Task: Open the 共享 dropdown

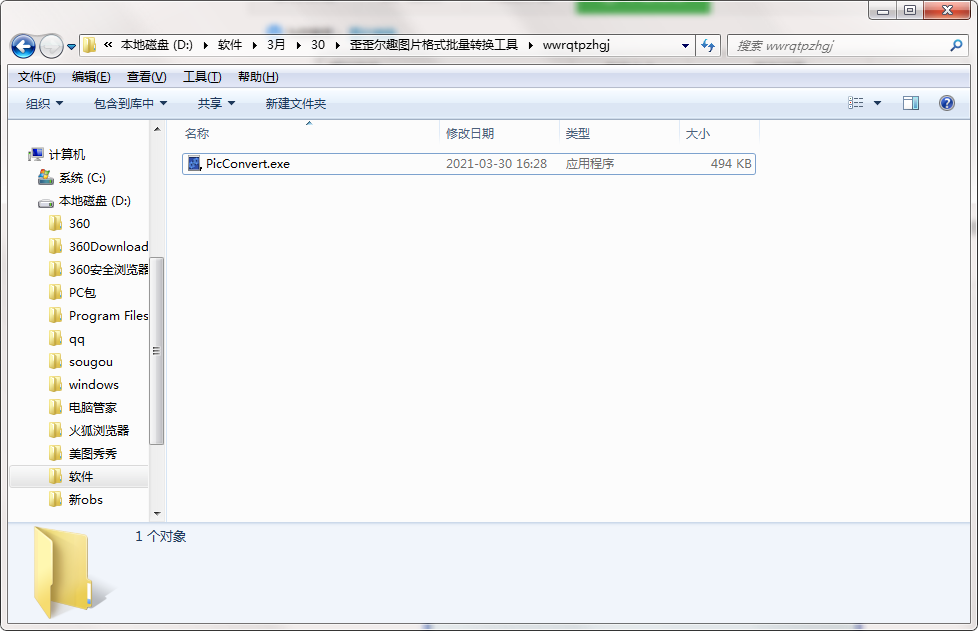Action: (216, 104)
